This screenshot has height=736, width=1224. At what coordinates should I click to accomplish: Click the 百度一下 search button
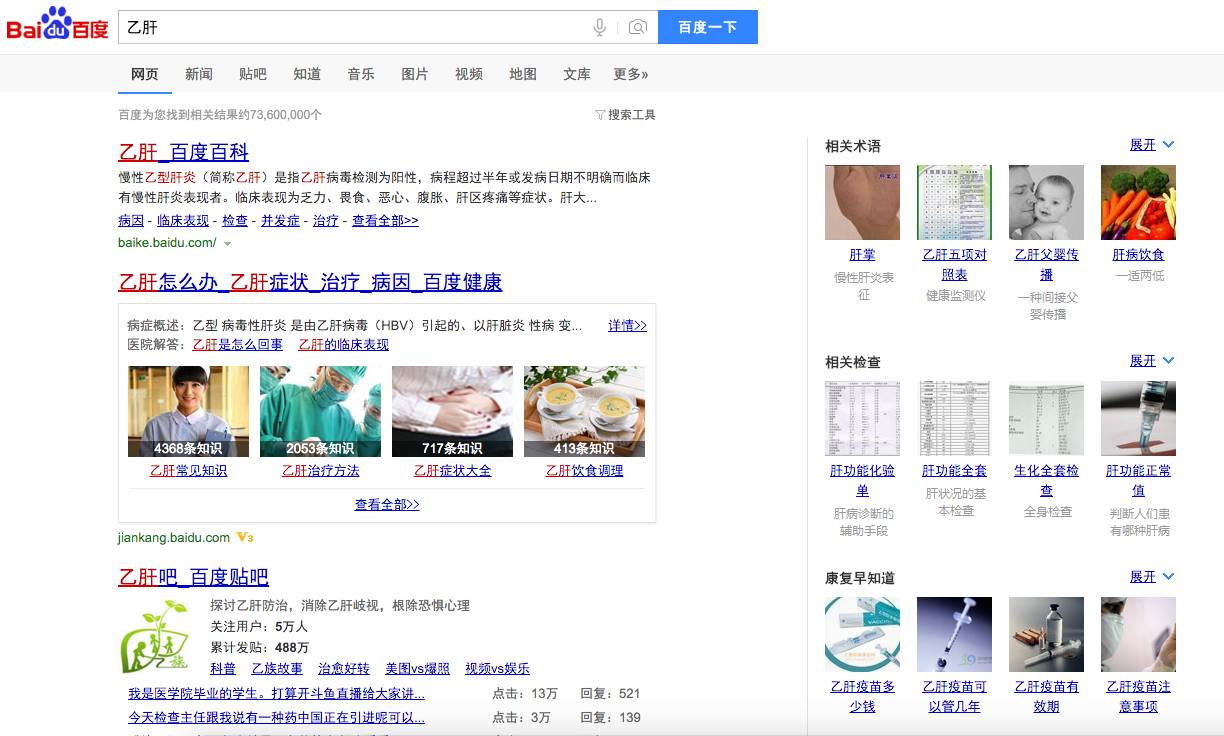coord(708,27)
